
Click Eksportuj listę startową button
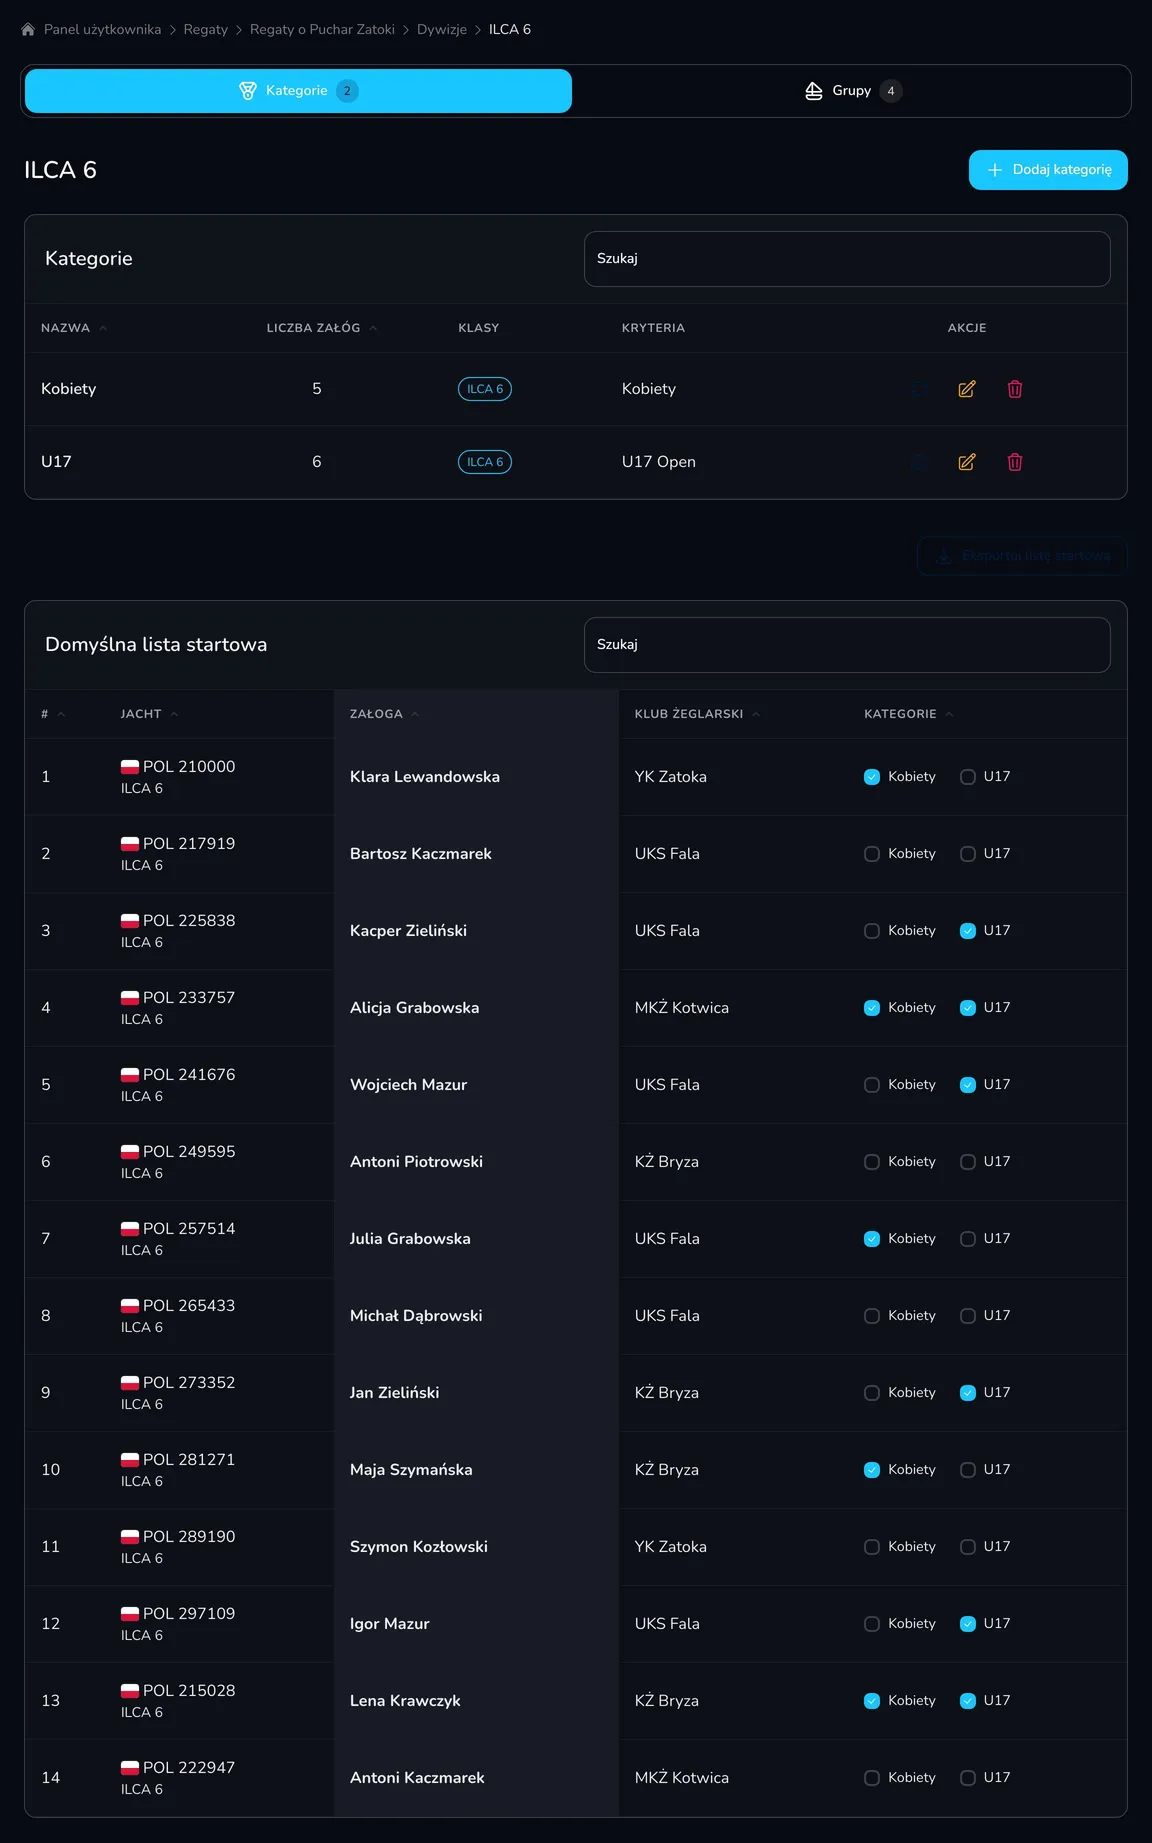point(1022,556)
